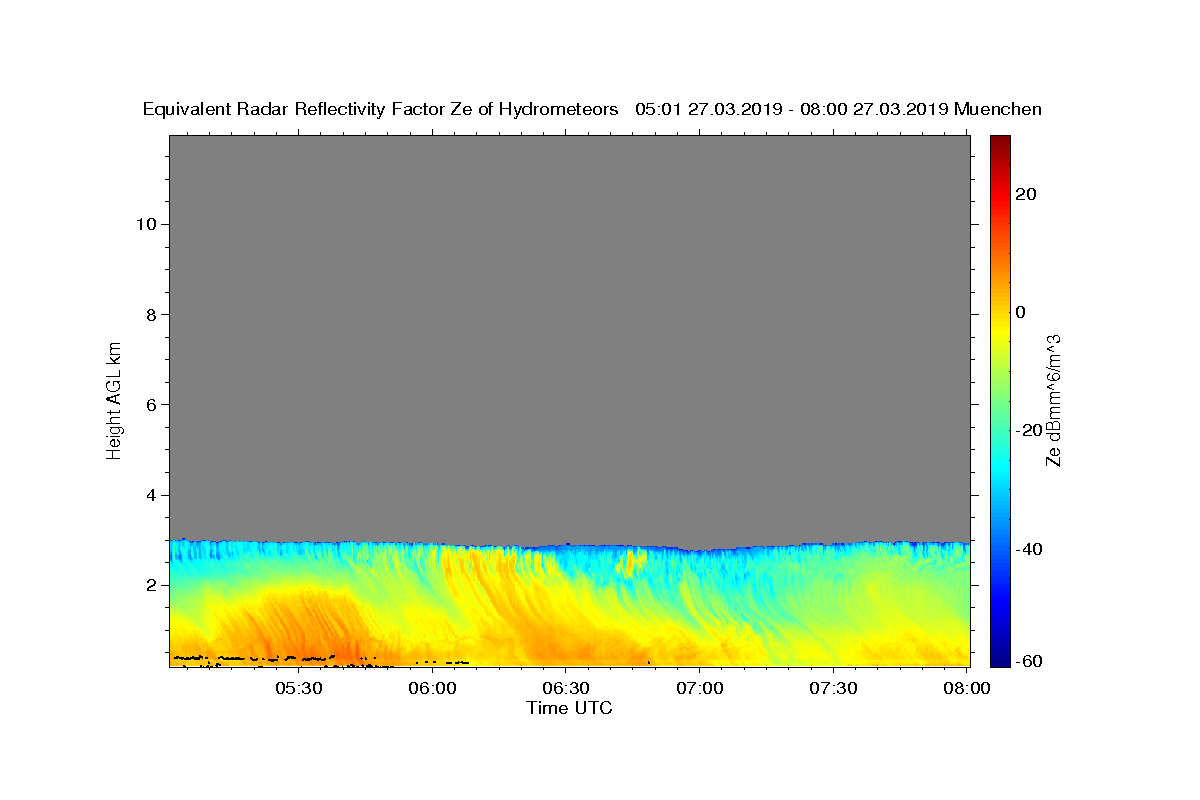Click the 'Time UTC' axis label
The height and width of the screenshot is (800, 1200).
point(569,708)
